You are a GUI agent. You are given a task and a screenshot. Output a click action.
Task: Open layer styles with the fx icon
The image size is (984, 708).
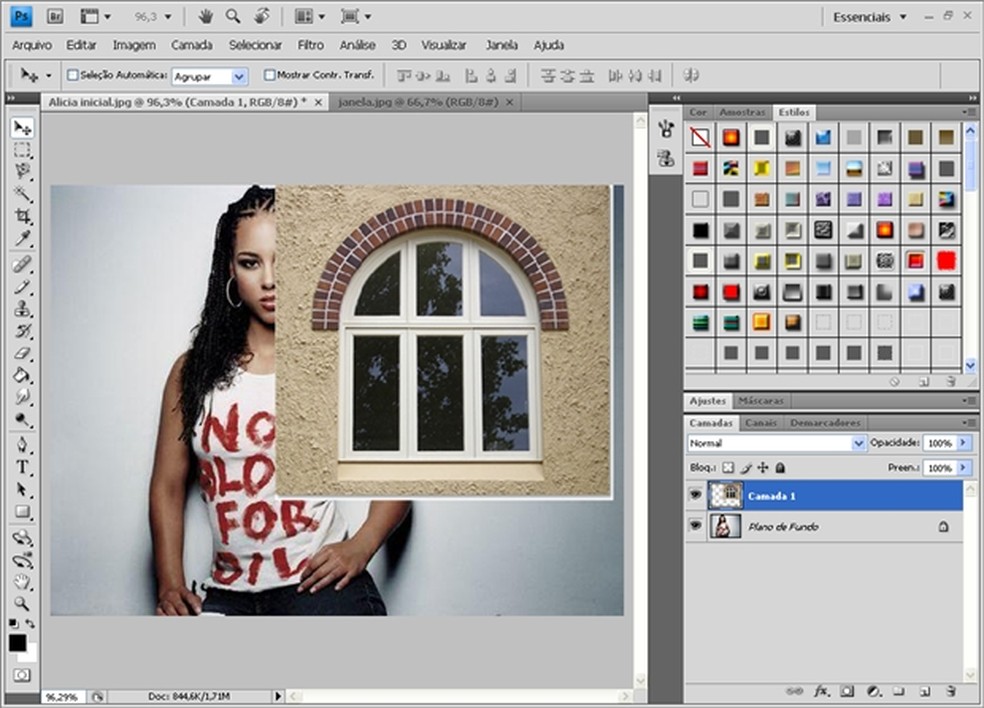tap(822, 691)
